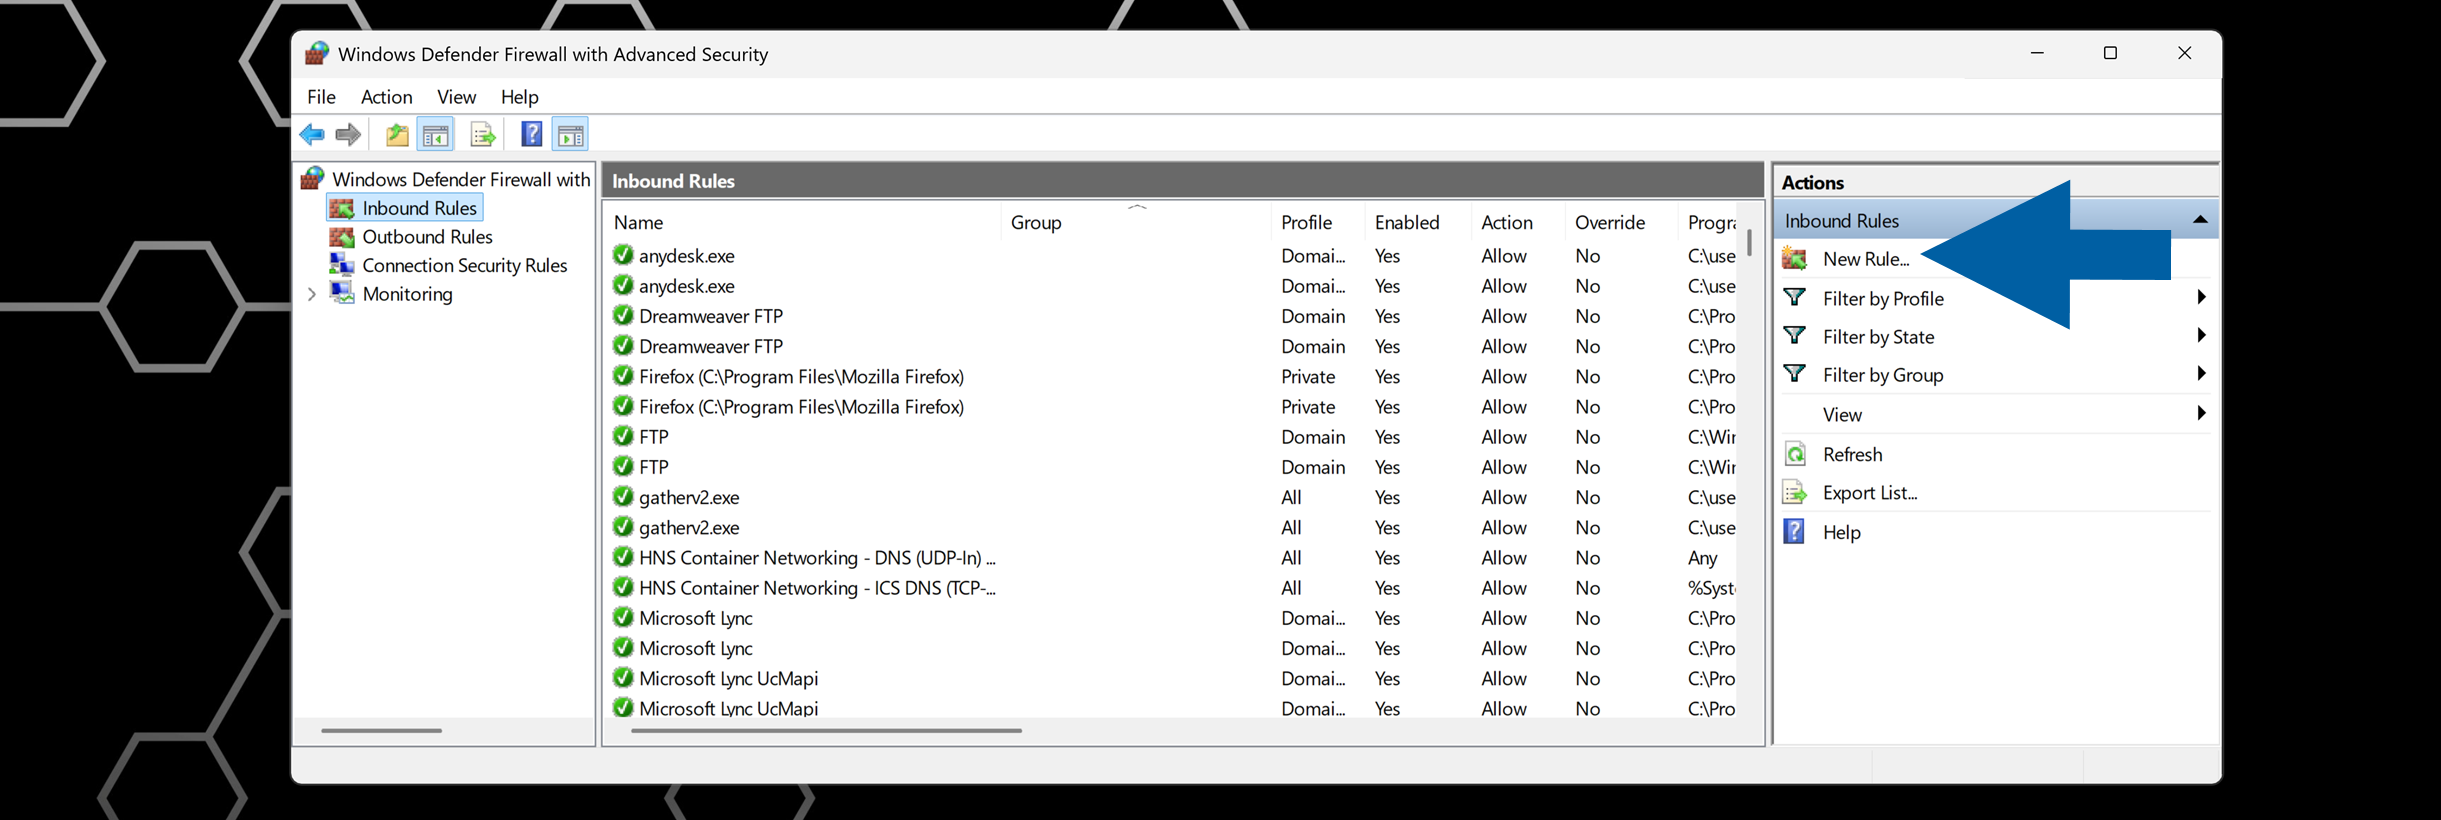Image resolution: width=2441 pixels, height=820 pixels.
Task: Click the Filter by Group funnel icon
Action: tap(1795, 374)
